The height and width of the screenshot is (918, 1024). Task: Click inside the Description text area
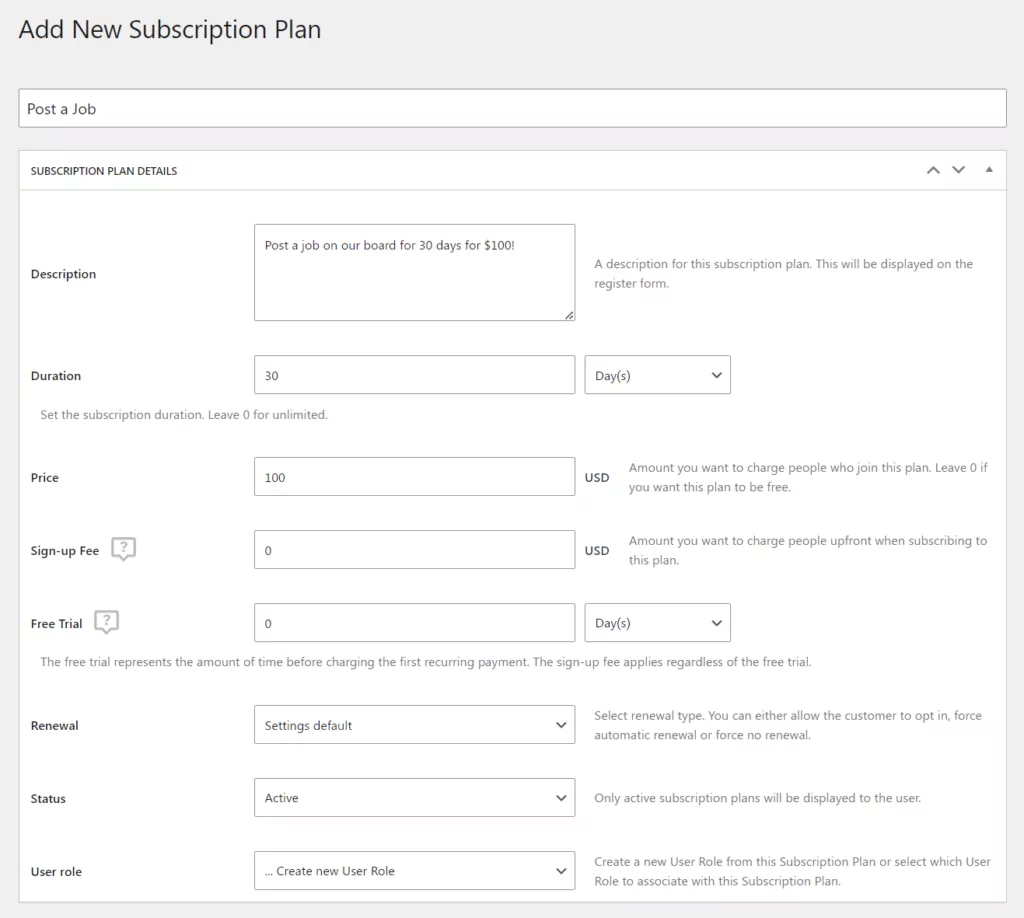coord(415,272)
